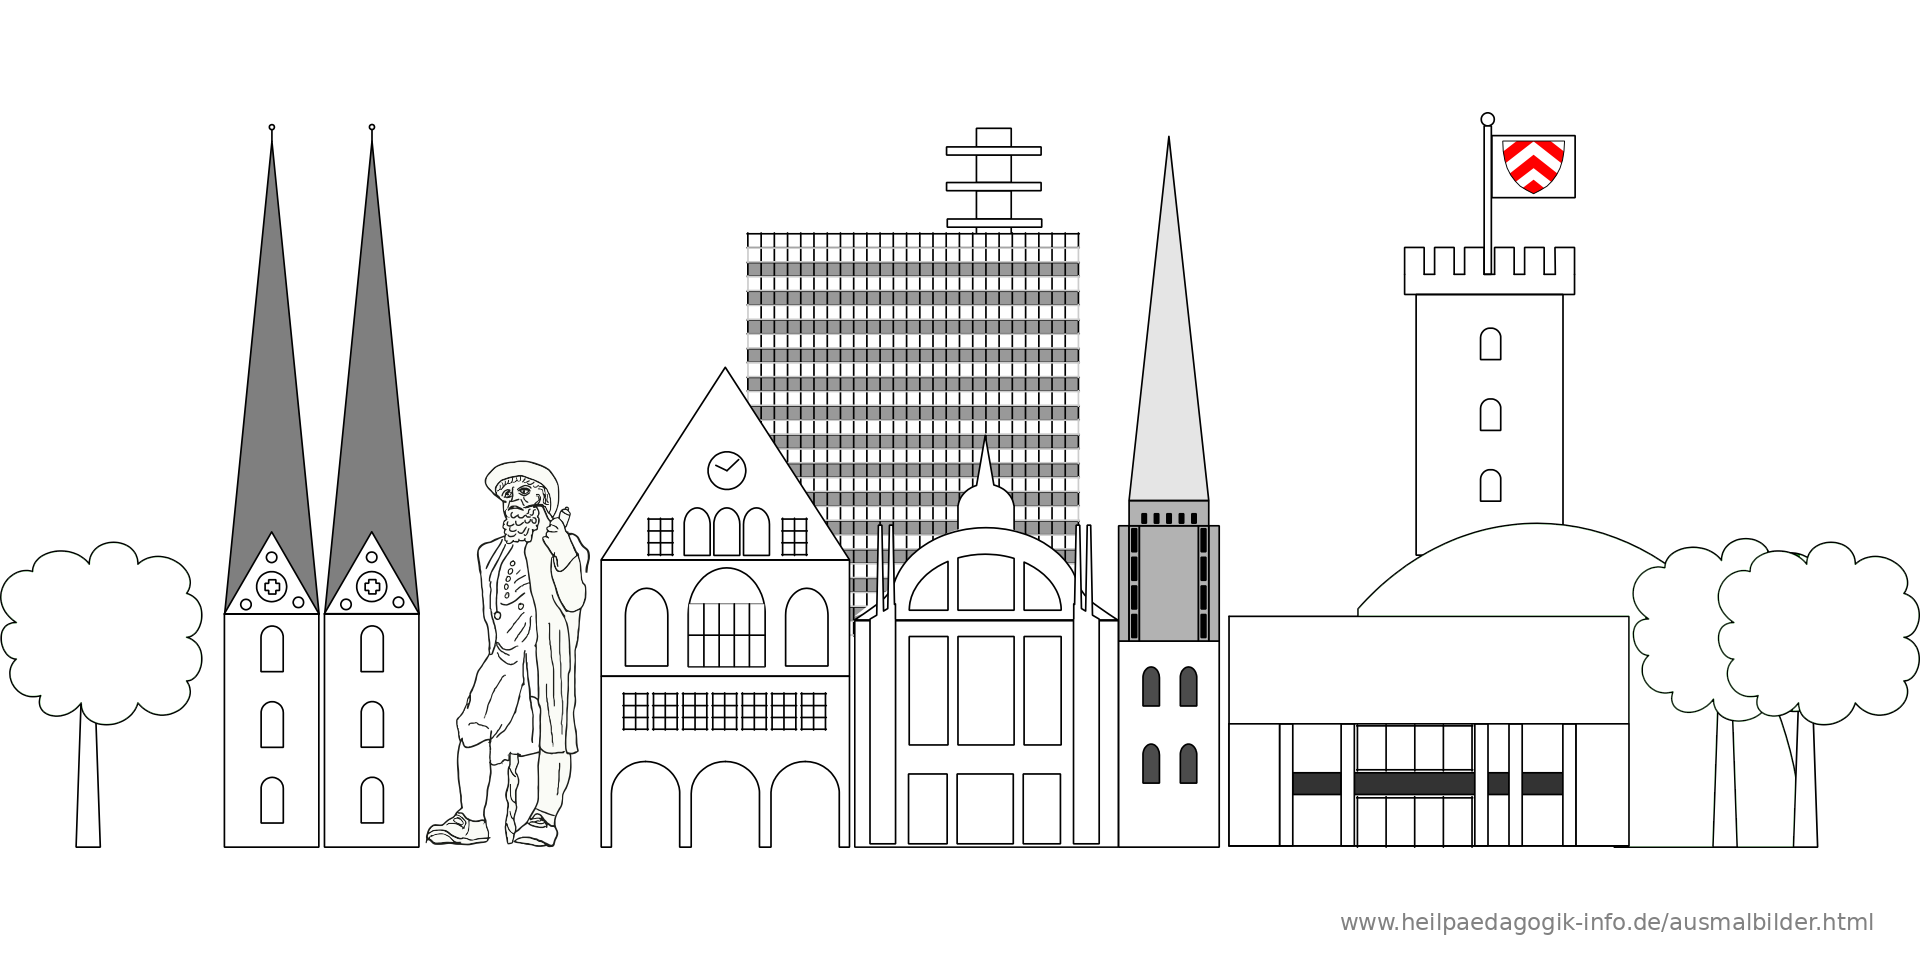This screenshot has width=1920, height=960.
Task: Click the lone tree crown on the far left
Action: [x=100, y=632]
